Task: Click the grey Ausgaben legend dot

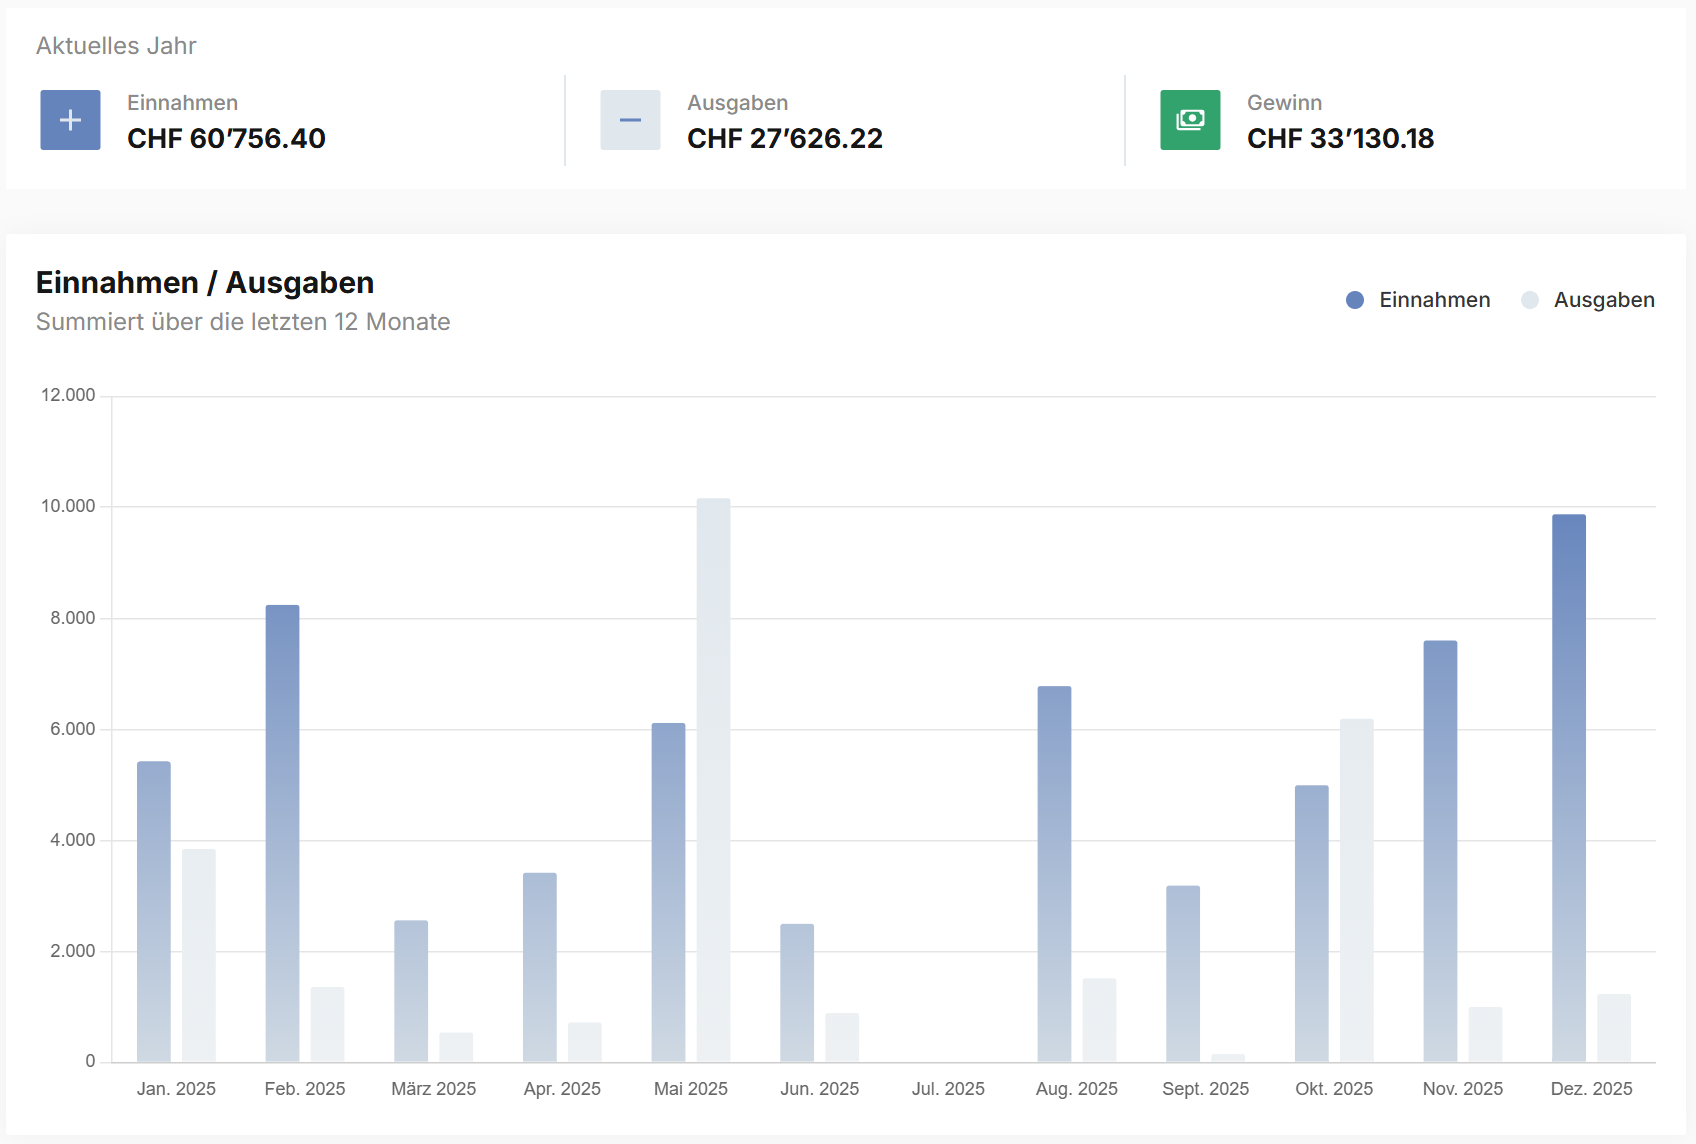Action: (1529, 300)
